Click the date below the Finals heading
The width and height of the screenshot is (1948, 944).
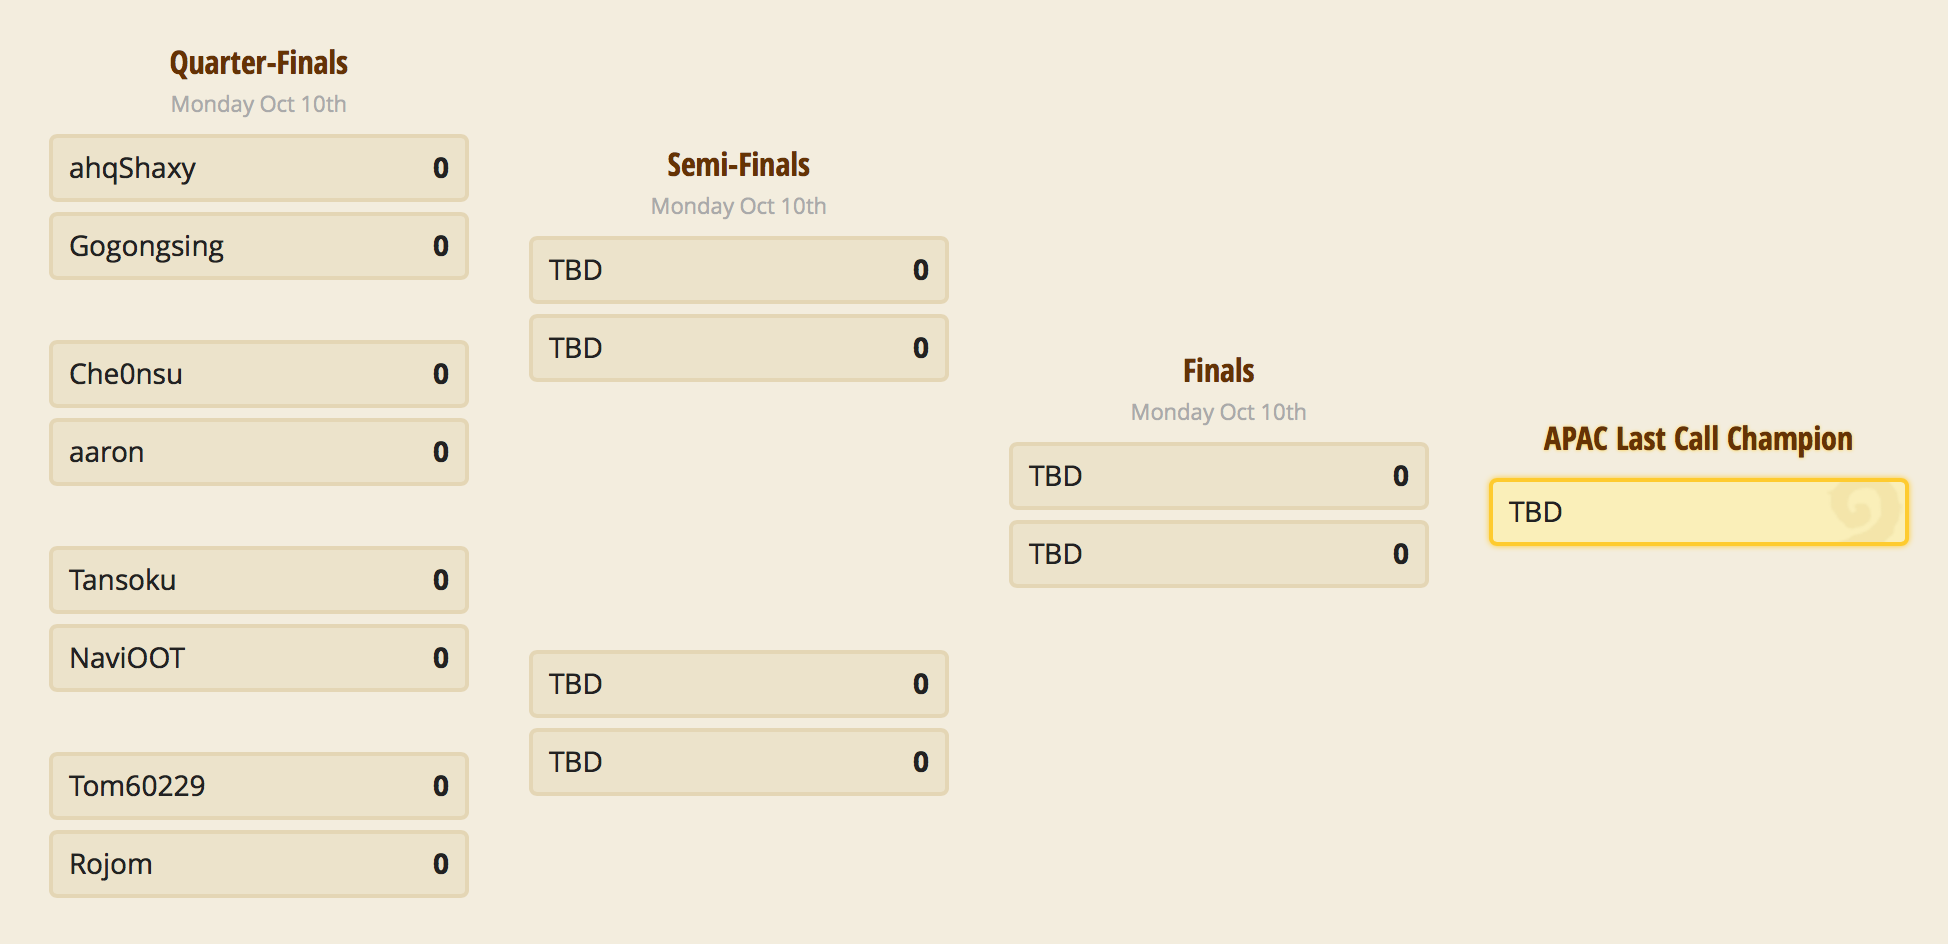(x=1218, y=412)
